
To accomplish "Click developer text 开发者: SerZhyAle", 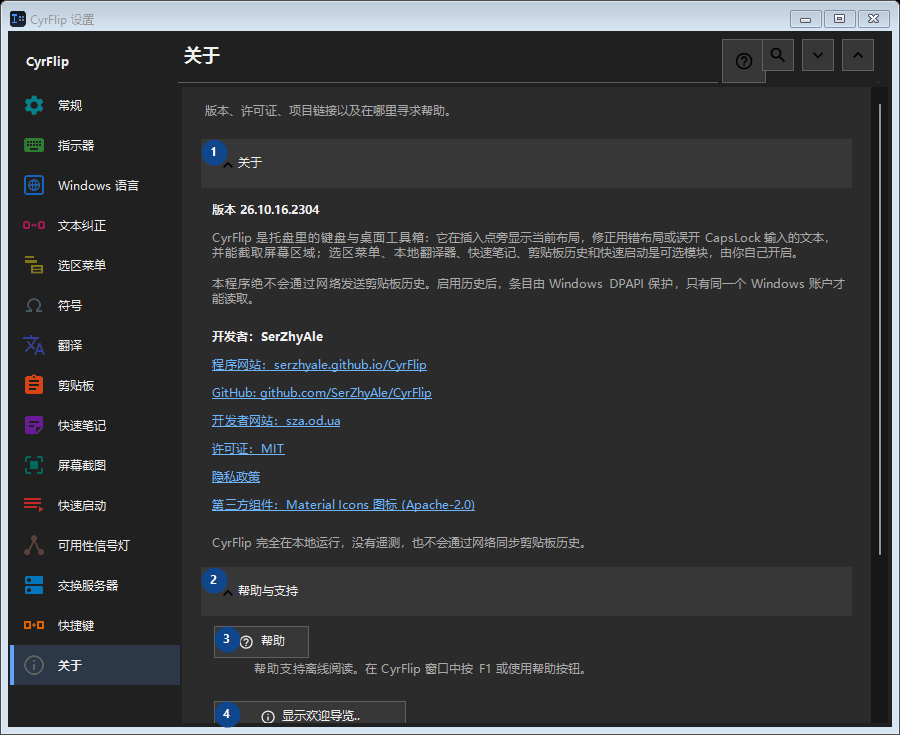I will 267,337.
